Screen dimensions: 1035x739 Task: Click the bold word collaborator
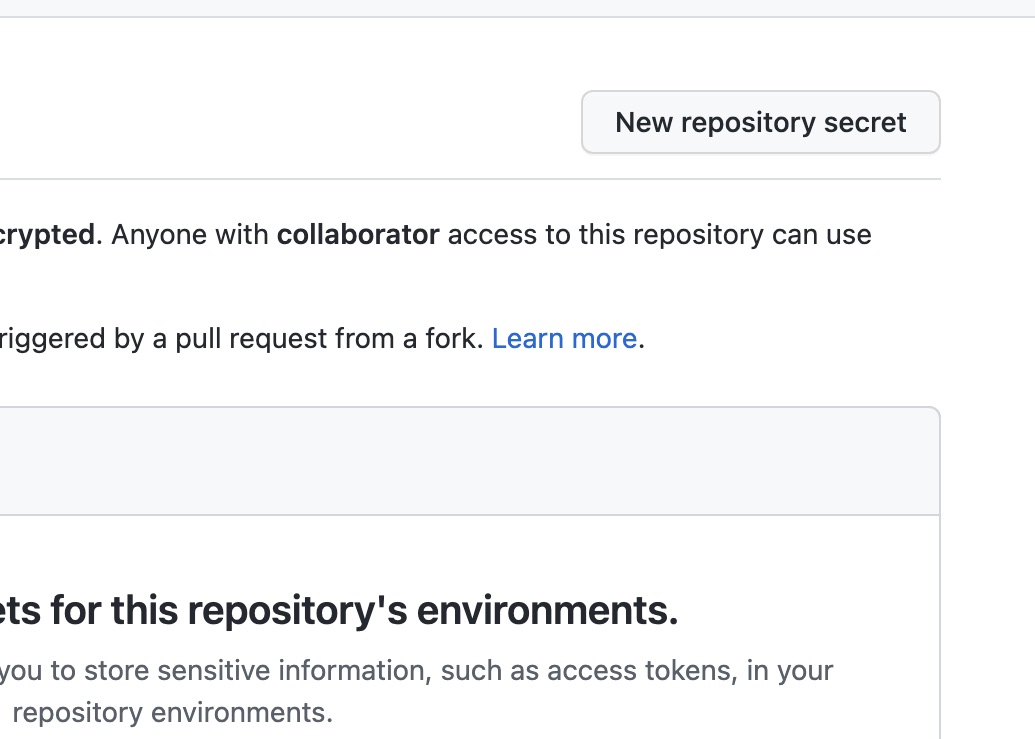tap(358, 235)
